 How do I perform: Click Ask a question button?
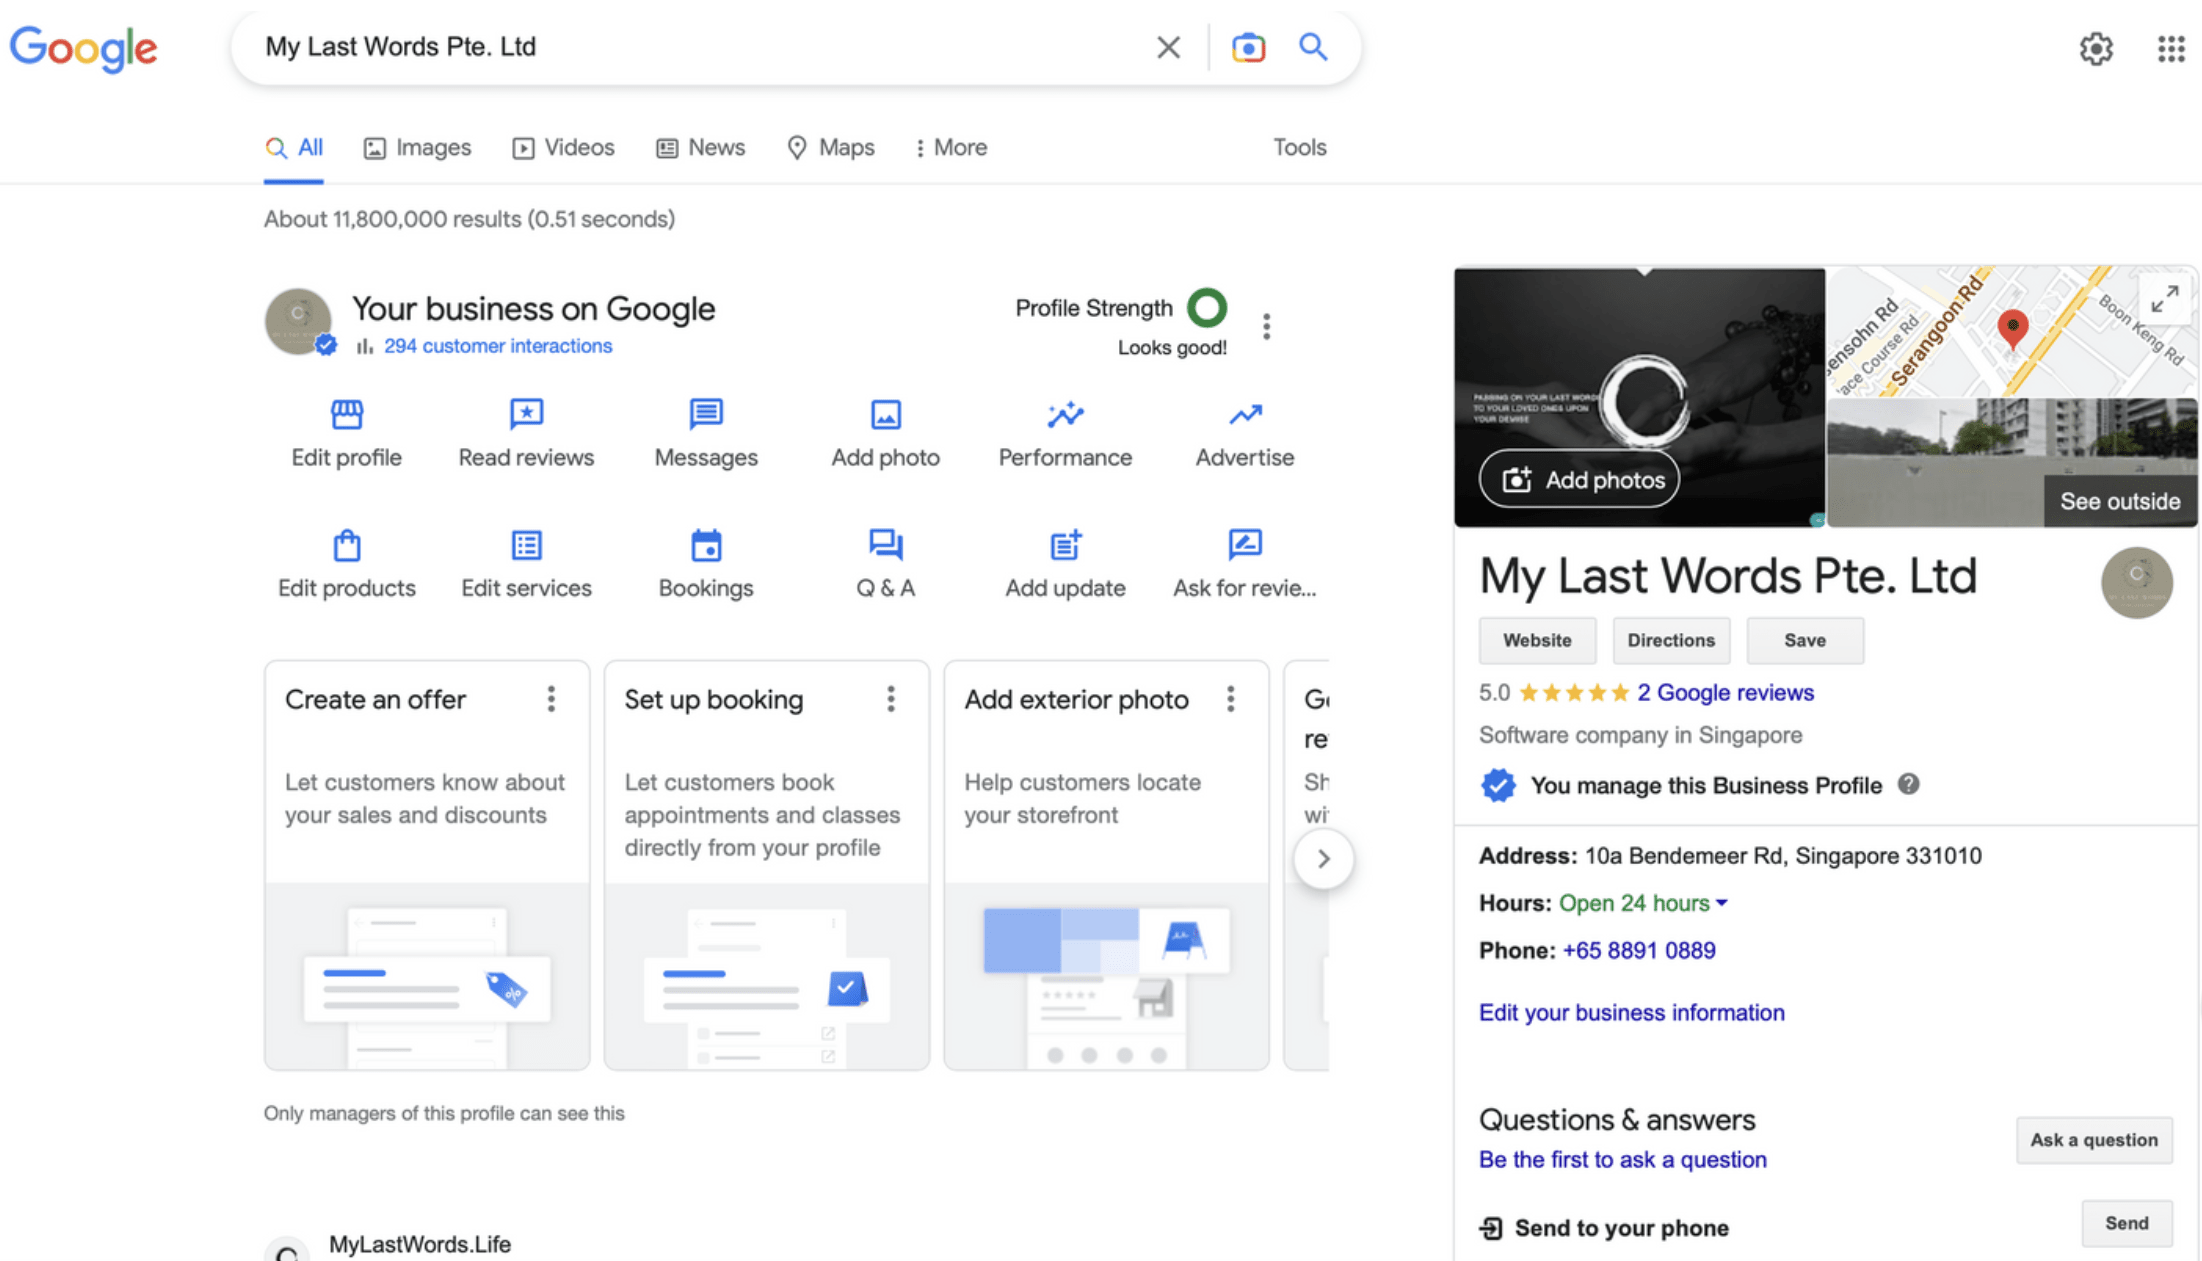(x=2094, y=1140)
